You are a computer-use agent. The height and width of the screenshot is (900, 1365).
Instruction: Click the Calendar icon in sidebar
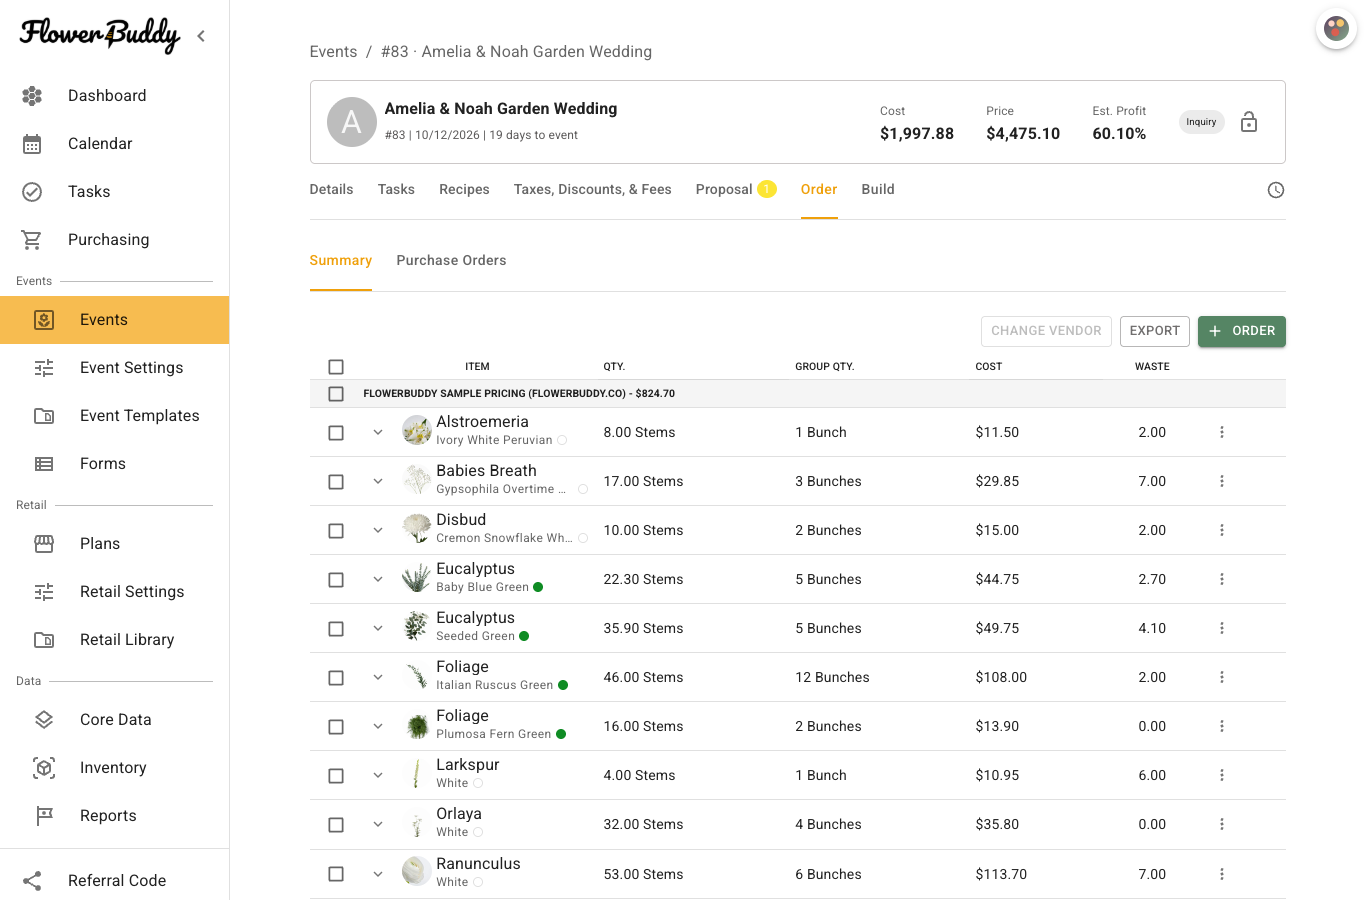(x=32, y=144)
